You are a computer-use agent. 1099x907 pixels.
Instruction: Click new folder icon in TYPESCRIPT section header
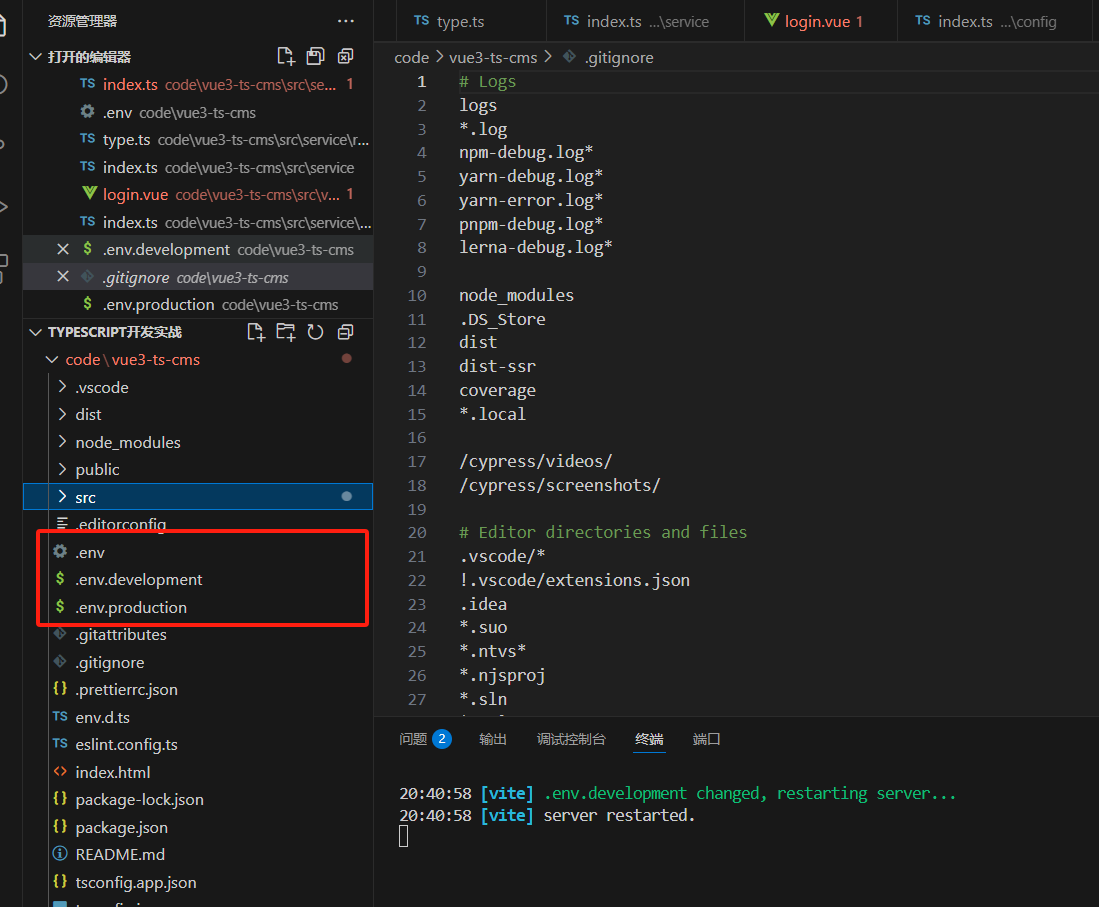point(285,332)
